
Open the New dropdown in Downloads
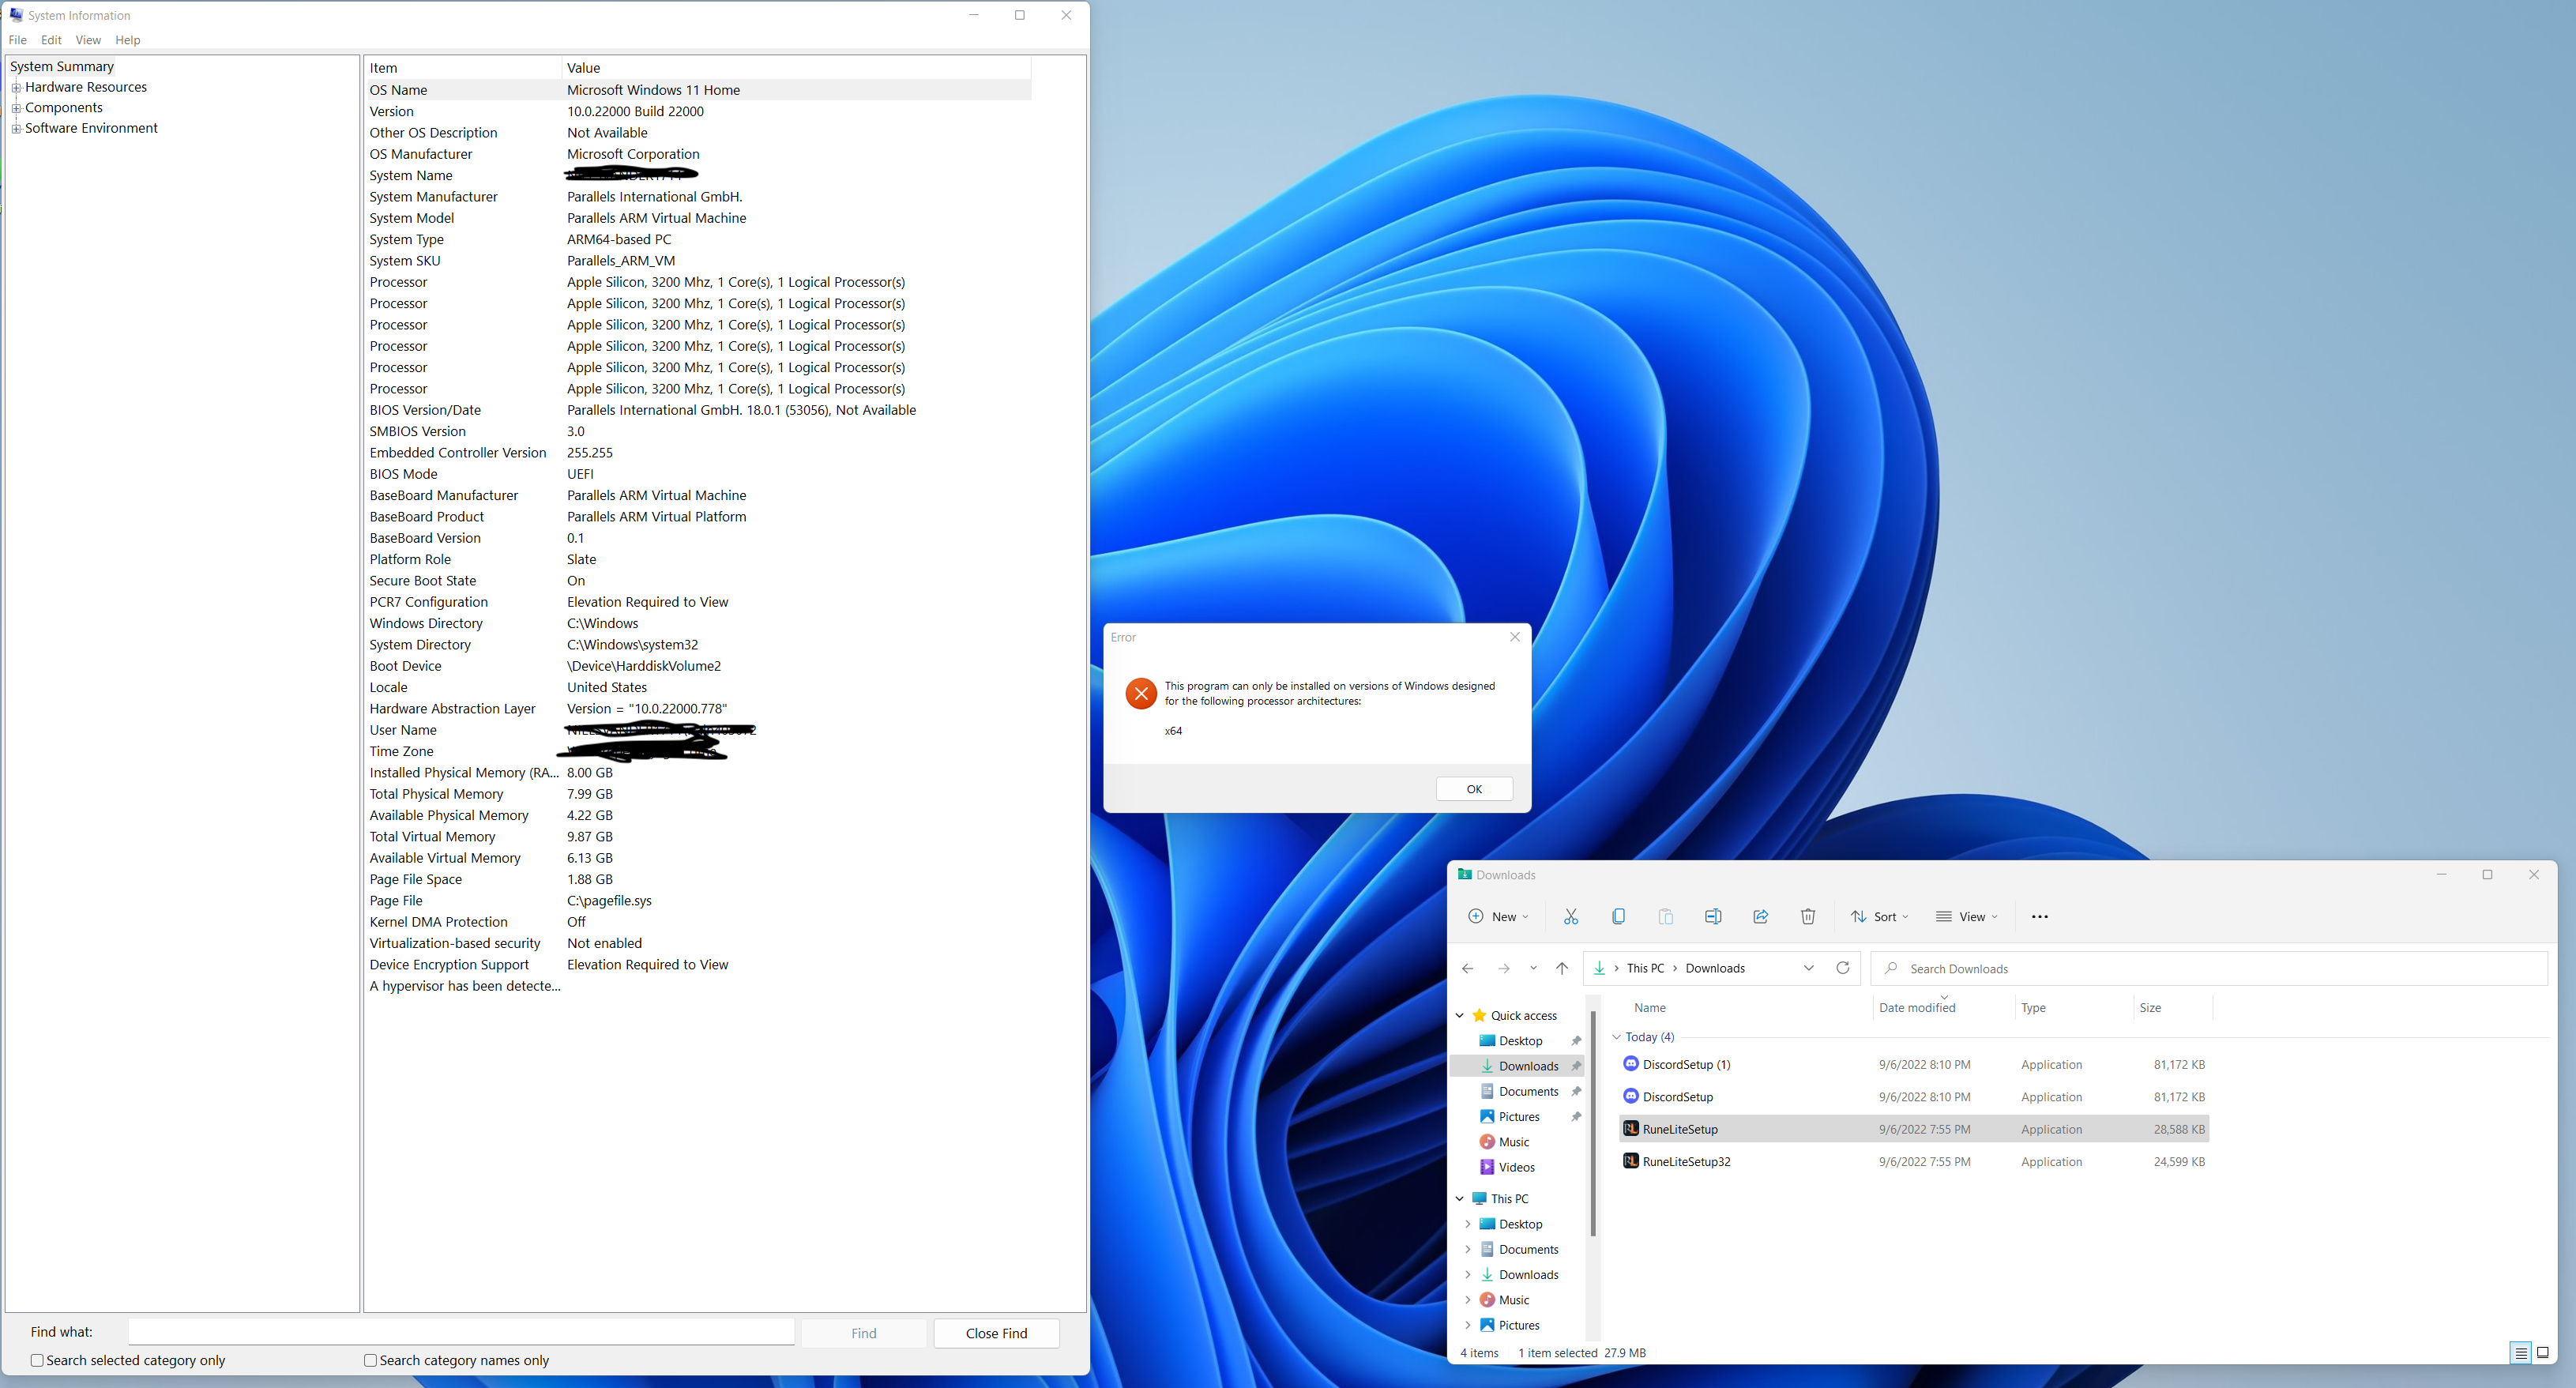1498,916
